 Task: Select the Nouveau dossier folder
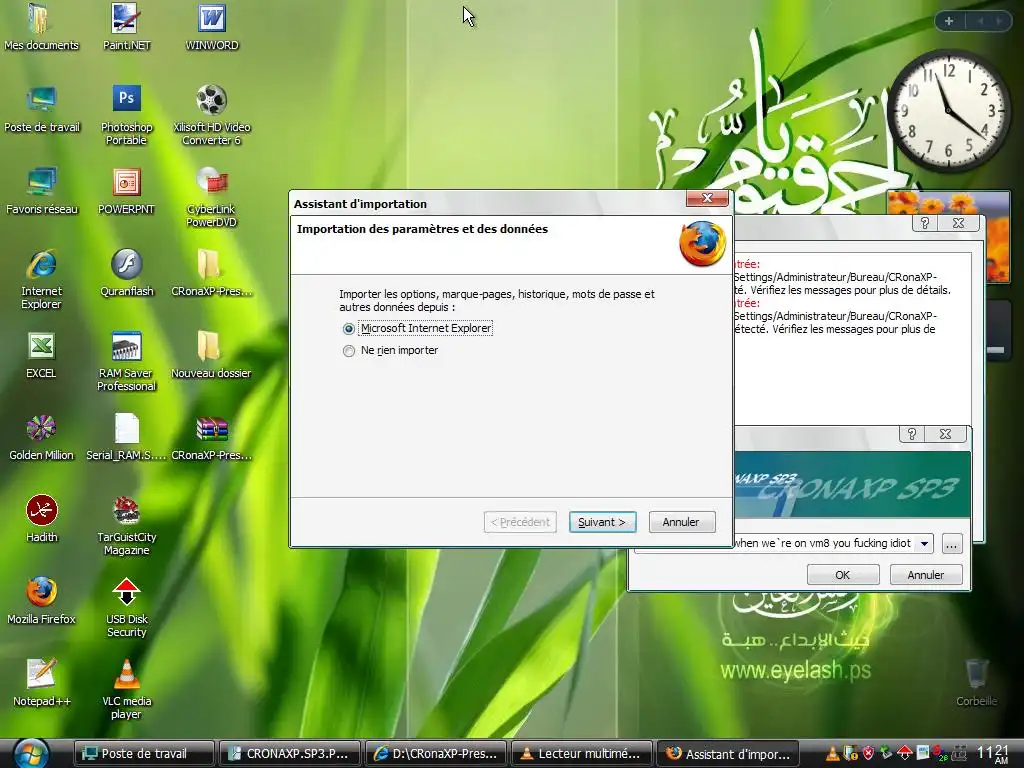coord(212,356)
